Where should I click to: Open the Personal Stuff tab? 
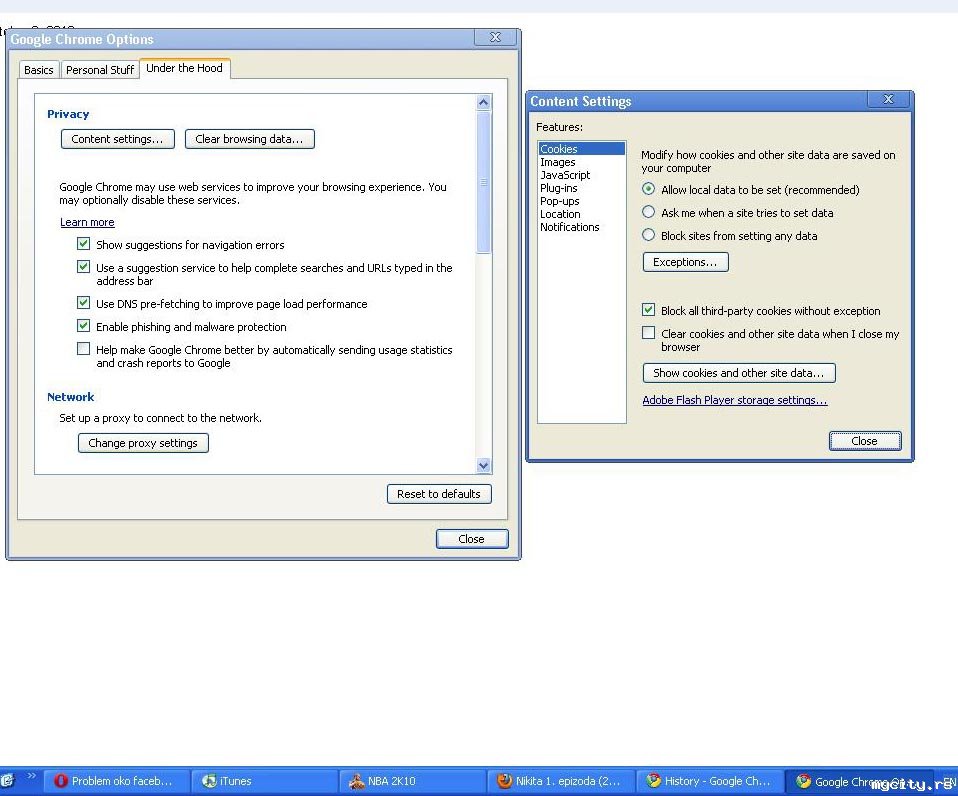(x=100, y=70)
